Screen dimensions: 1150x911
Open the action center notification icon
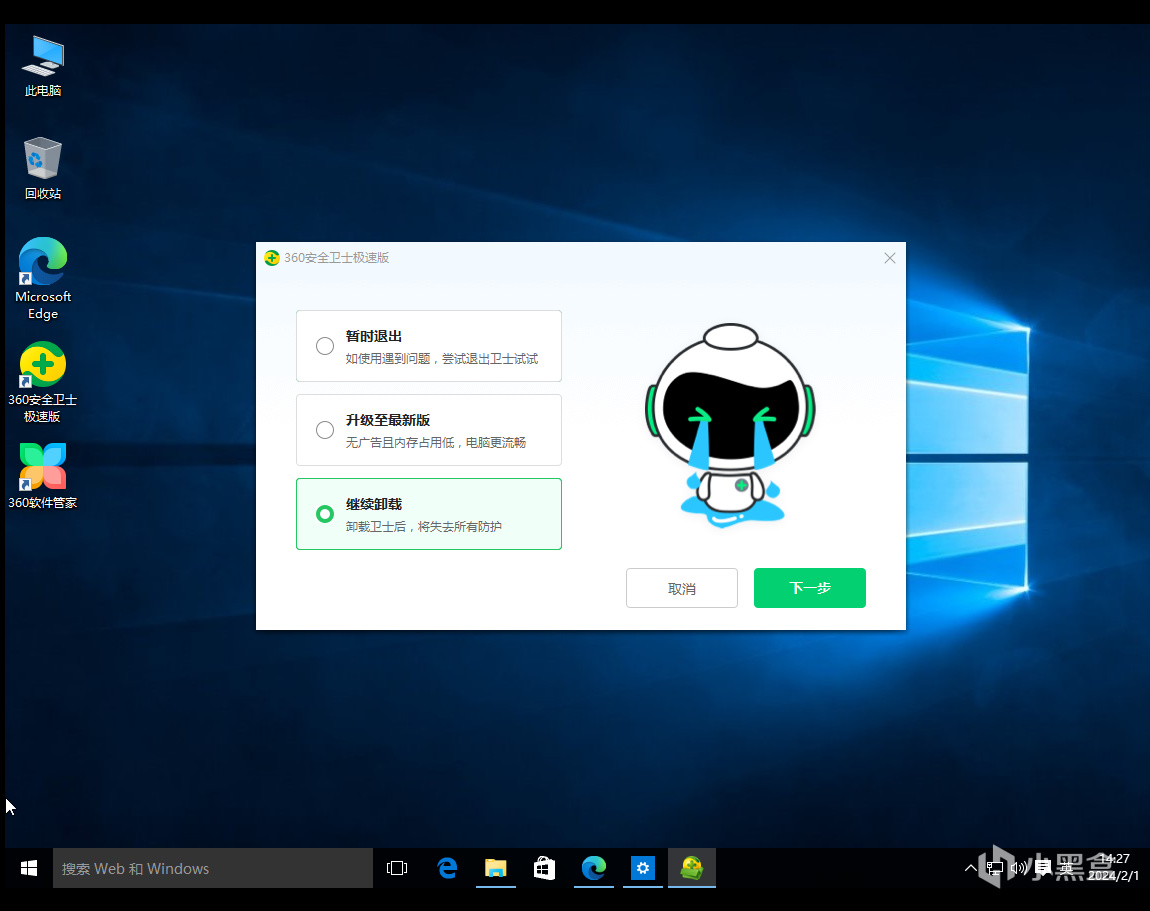pyautogui.click(x=1043, y=868)
